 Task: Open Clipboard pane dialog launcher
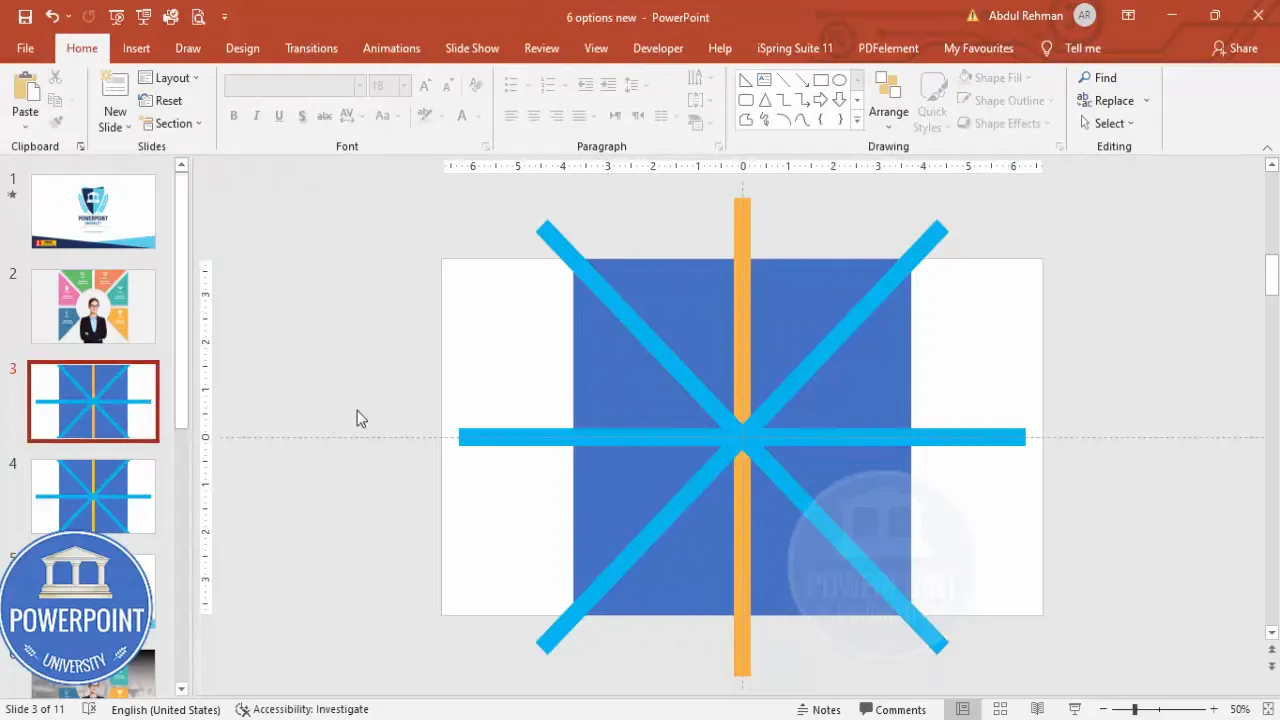pos(81,147)
